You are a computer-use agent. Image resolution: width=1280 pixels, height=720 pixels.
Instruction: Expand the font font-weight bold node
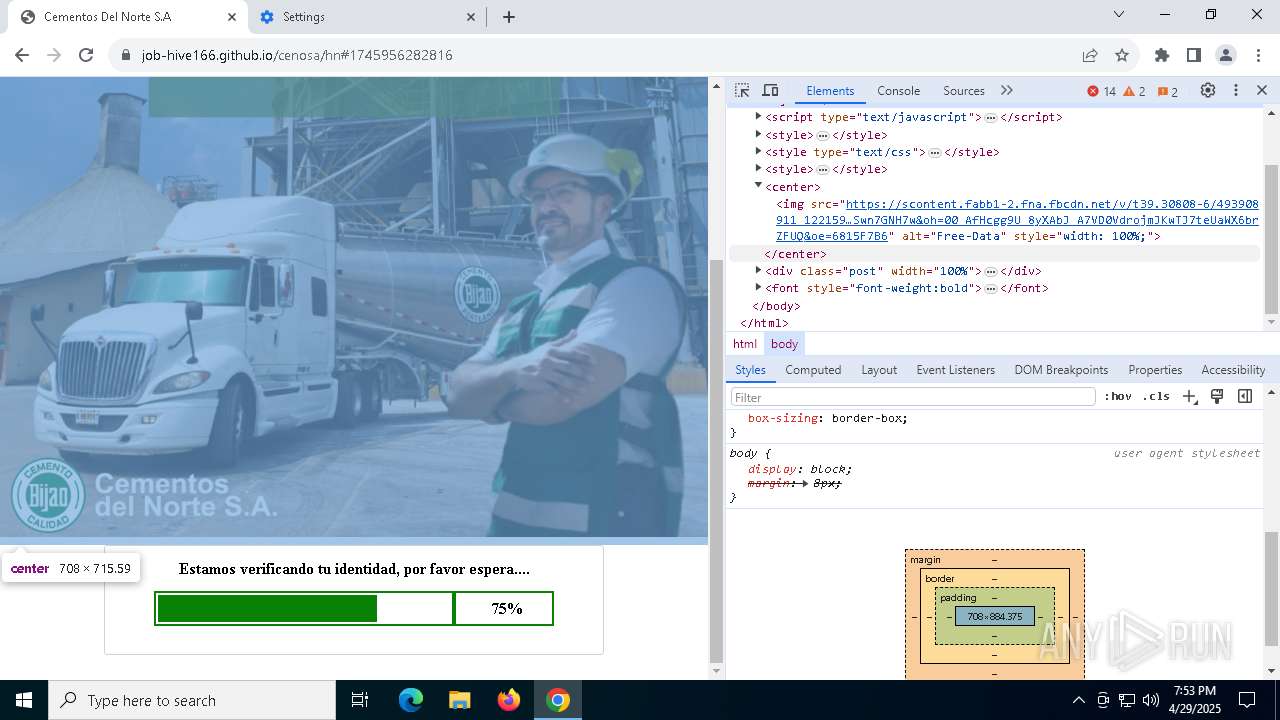point(758,287)
